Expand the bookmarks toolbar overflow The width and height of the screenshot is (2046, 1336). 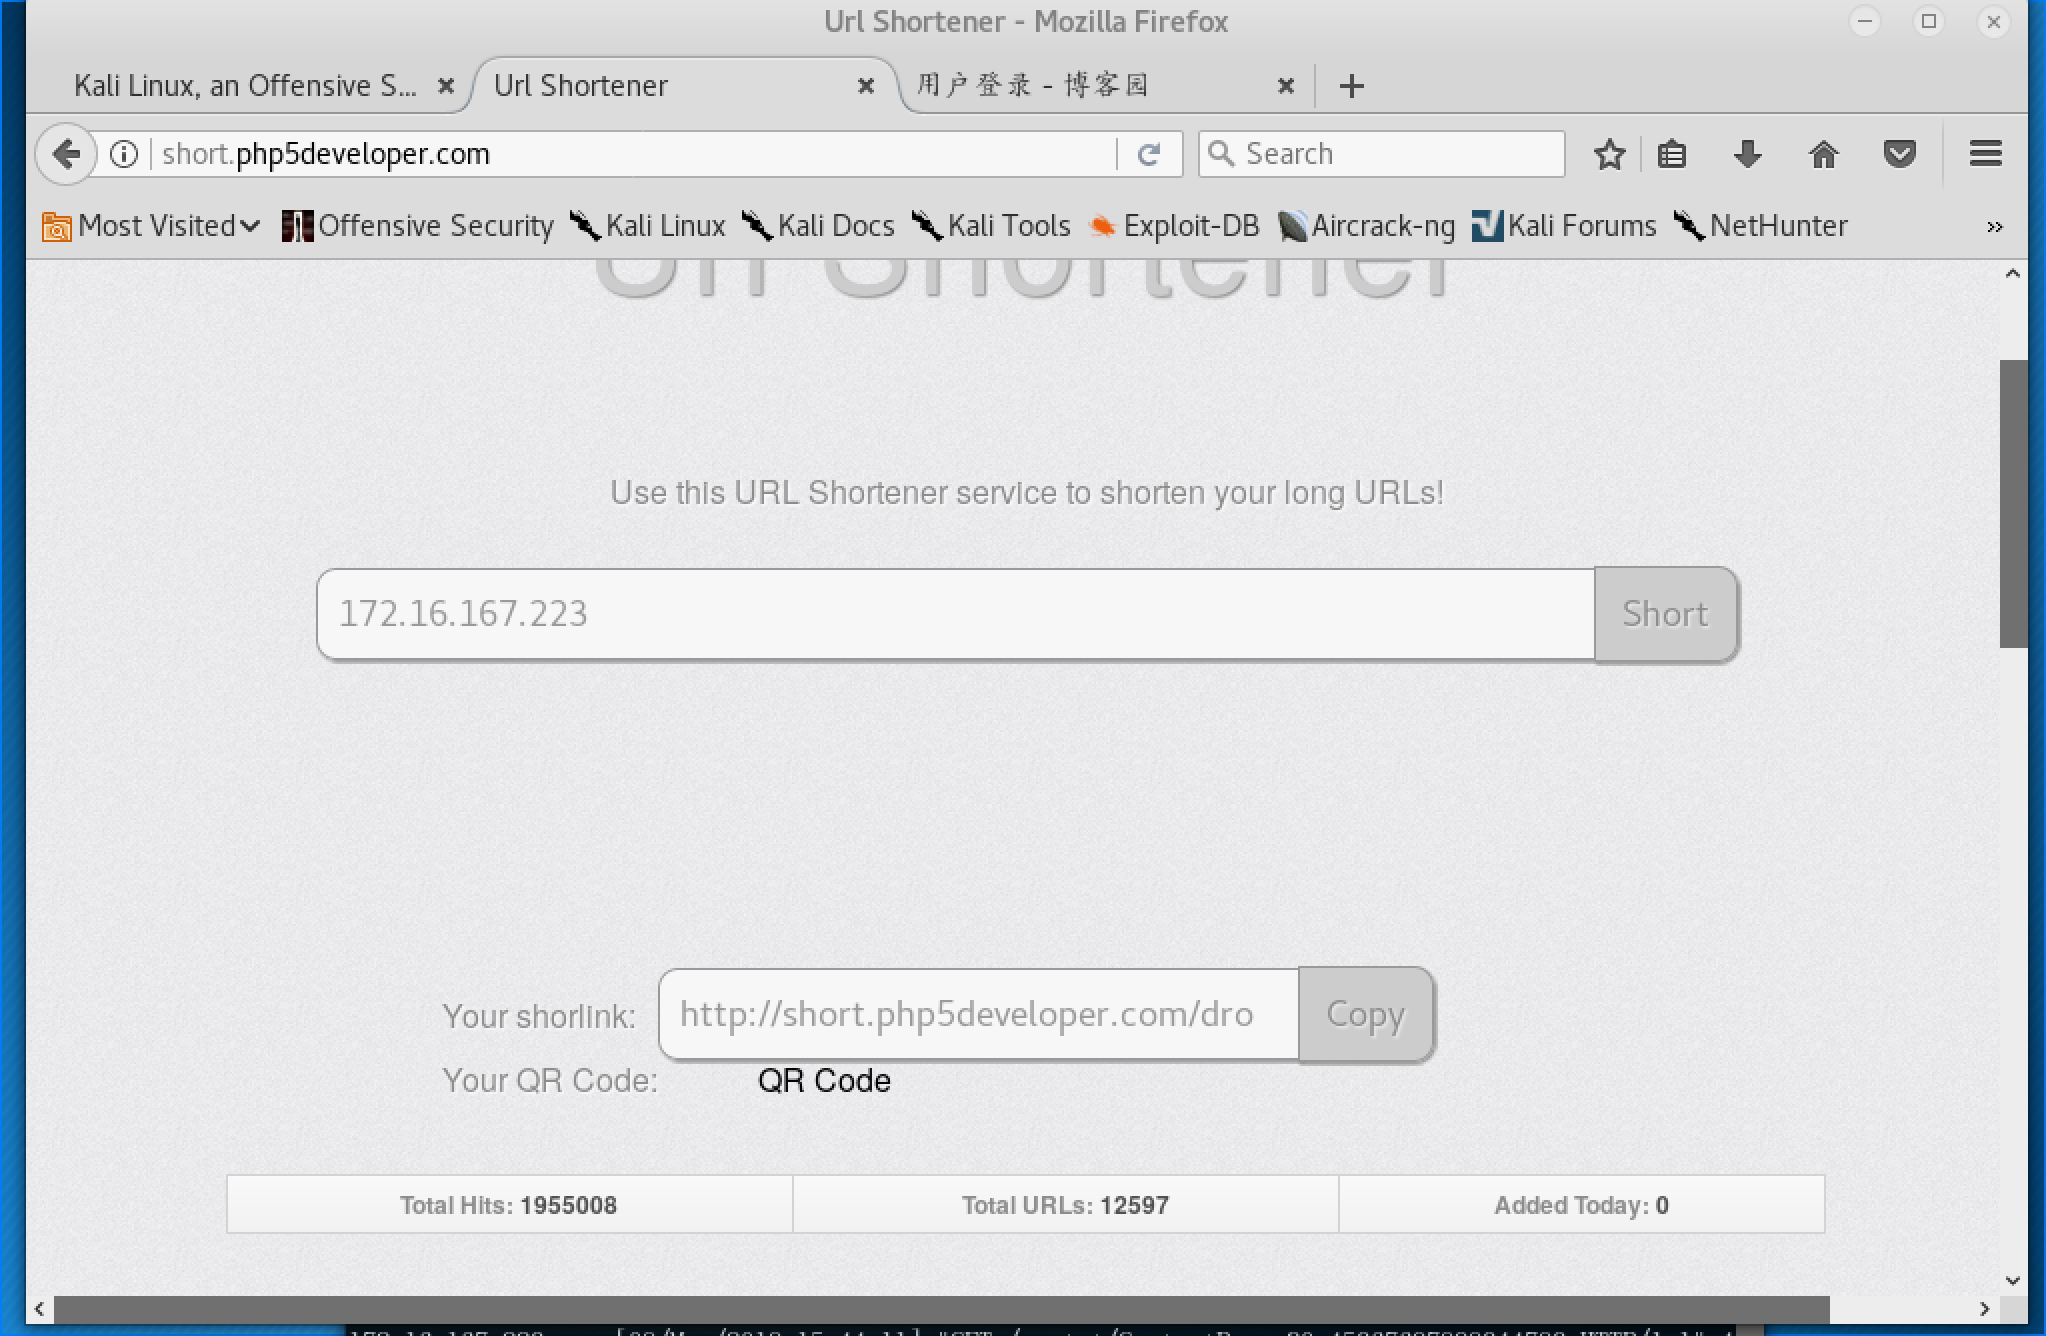point(1995,227)
